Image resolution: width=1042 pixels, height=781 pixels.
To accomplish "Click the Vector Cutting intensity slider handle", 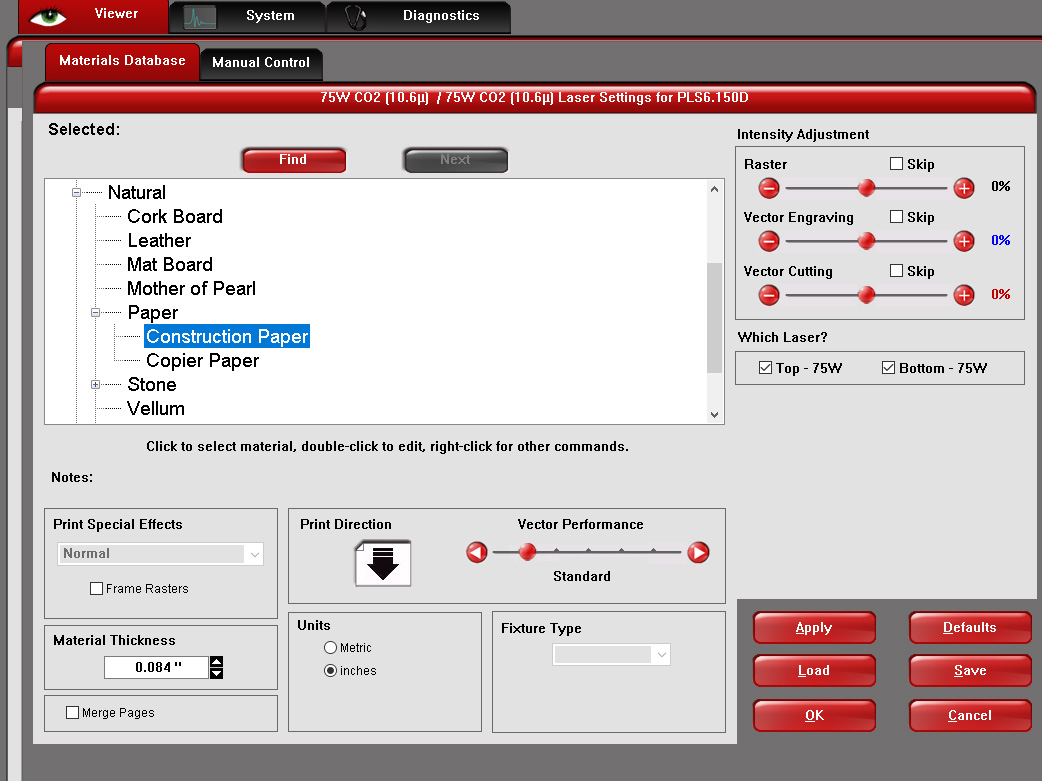I will tap(866, 294).
